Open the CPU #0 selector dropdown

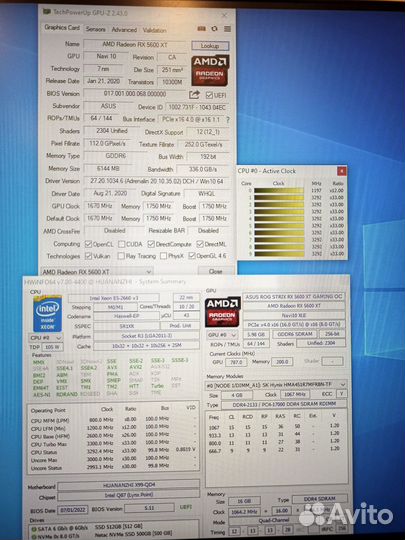click(46, 338)
